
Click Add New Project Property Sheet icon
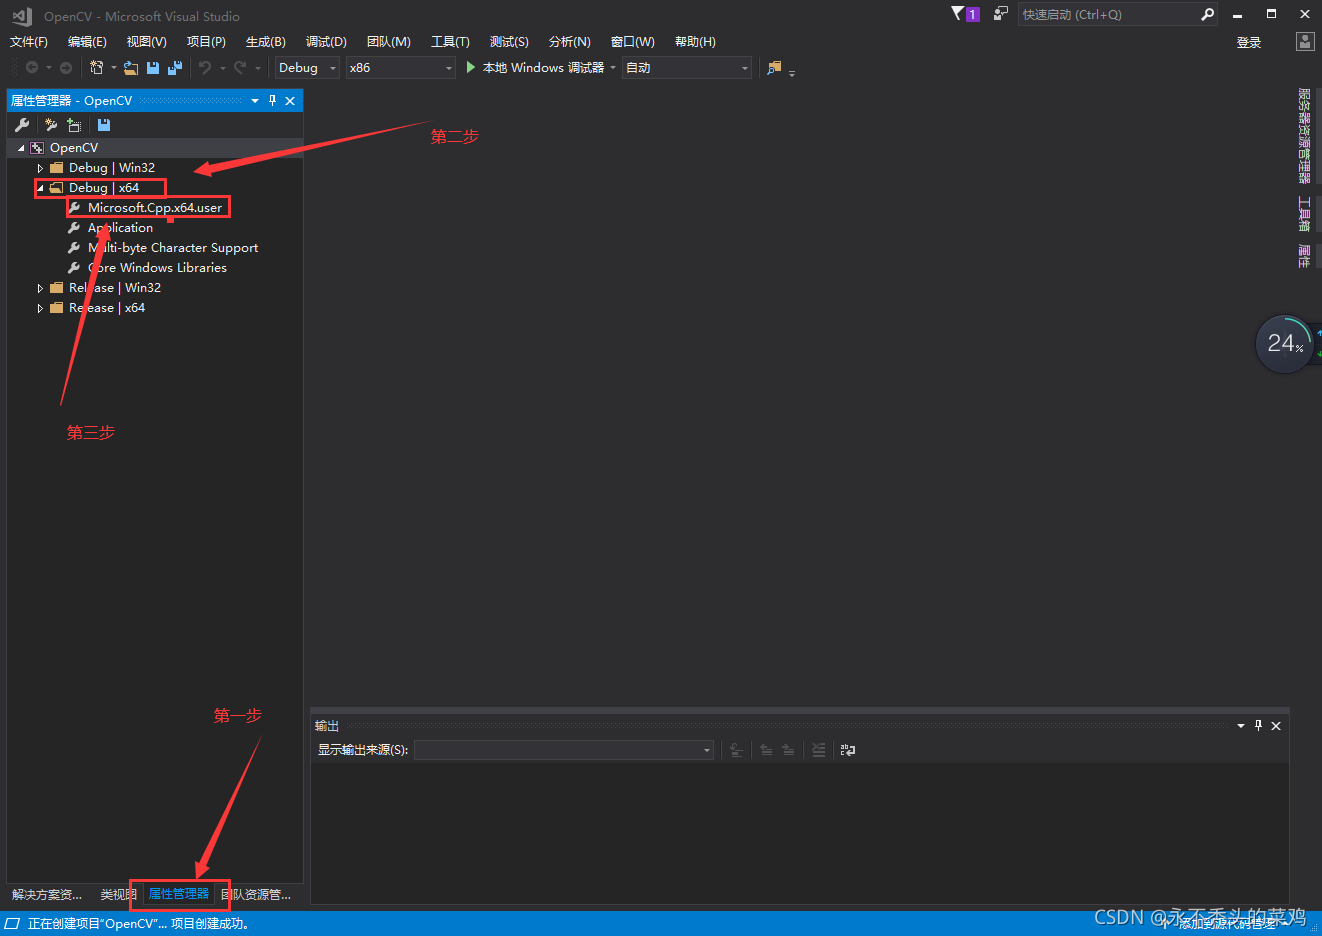[x=50, y=125]
